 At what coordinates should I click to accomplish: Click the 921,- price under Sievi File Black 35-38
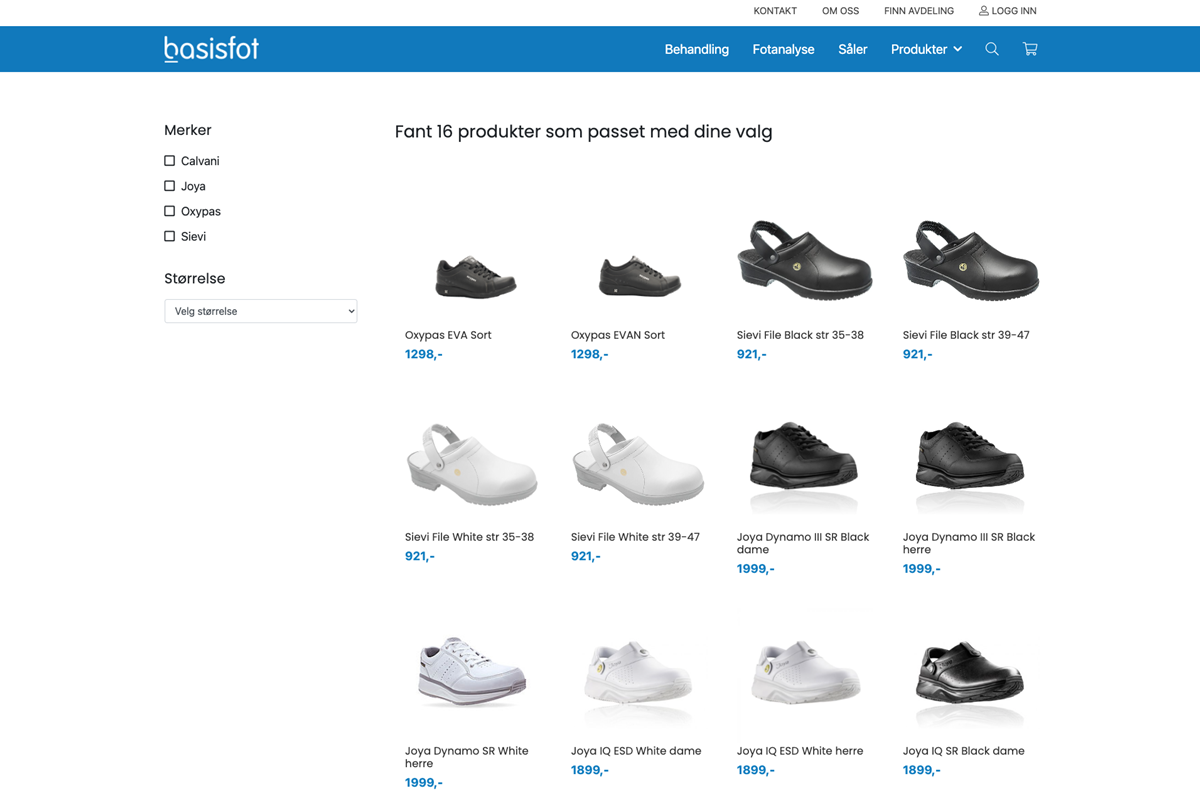coord(752,354)
